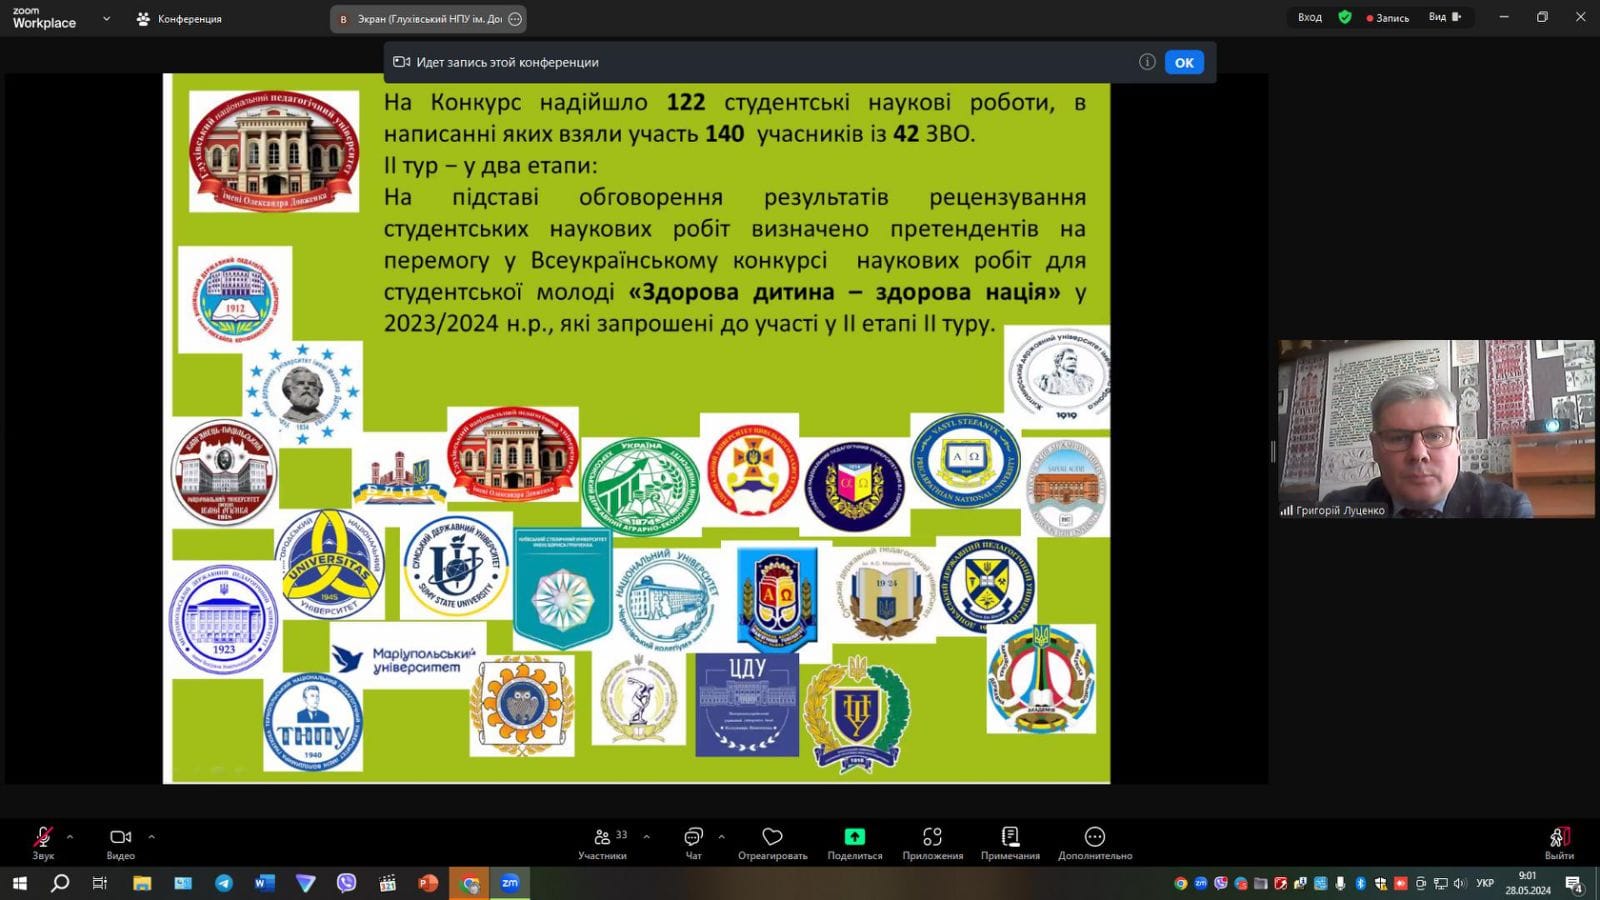Open the Участники participants panel
This screenshot has width=1600, height=900.
[602, 842]
